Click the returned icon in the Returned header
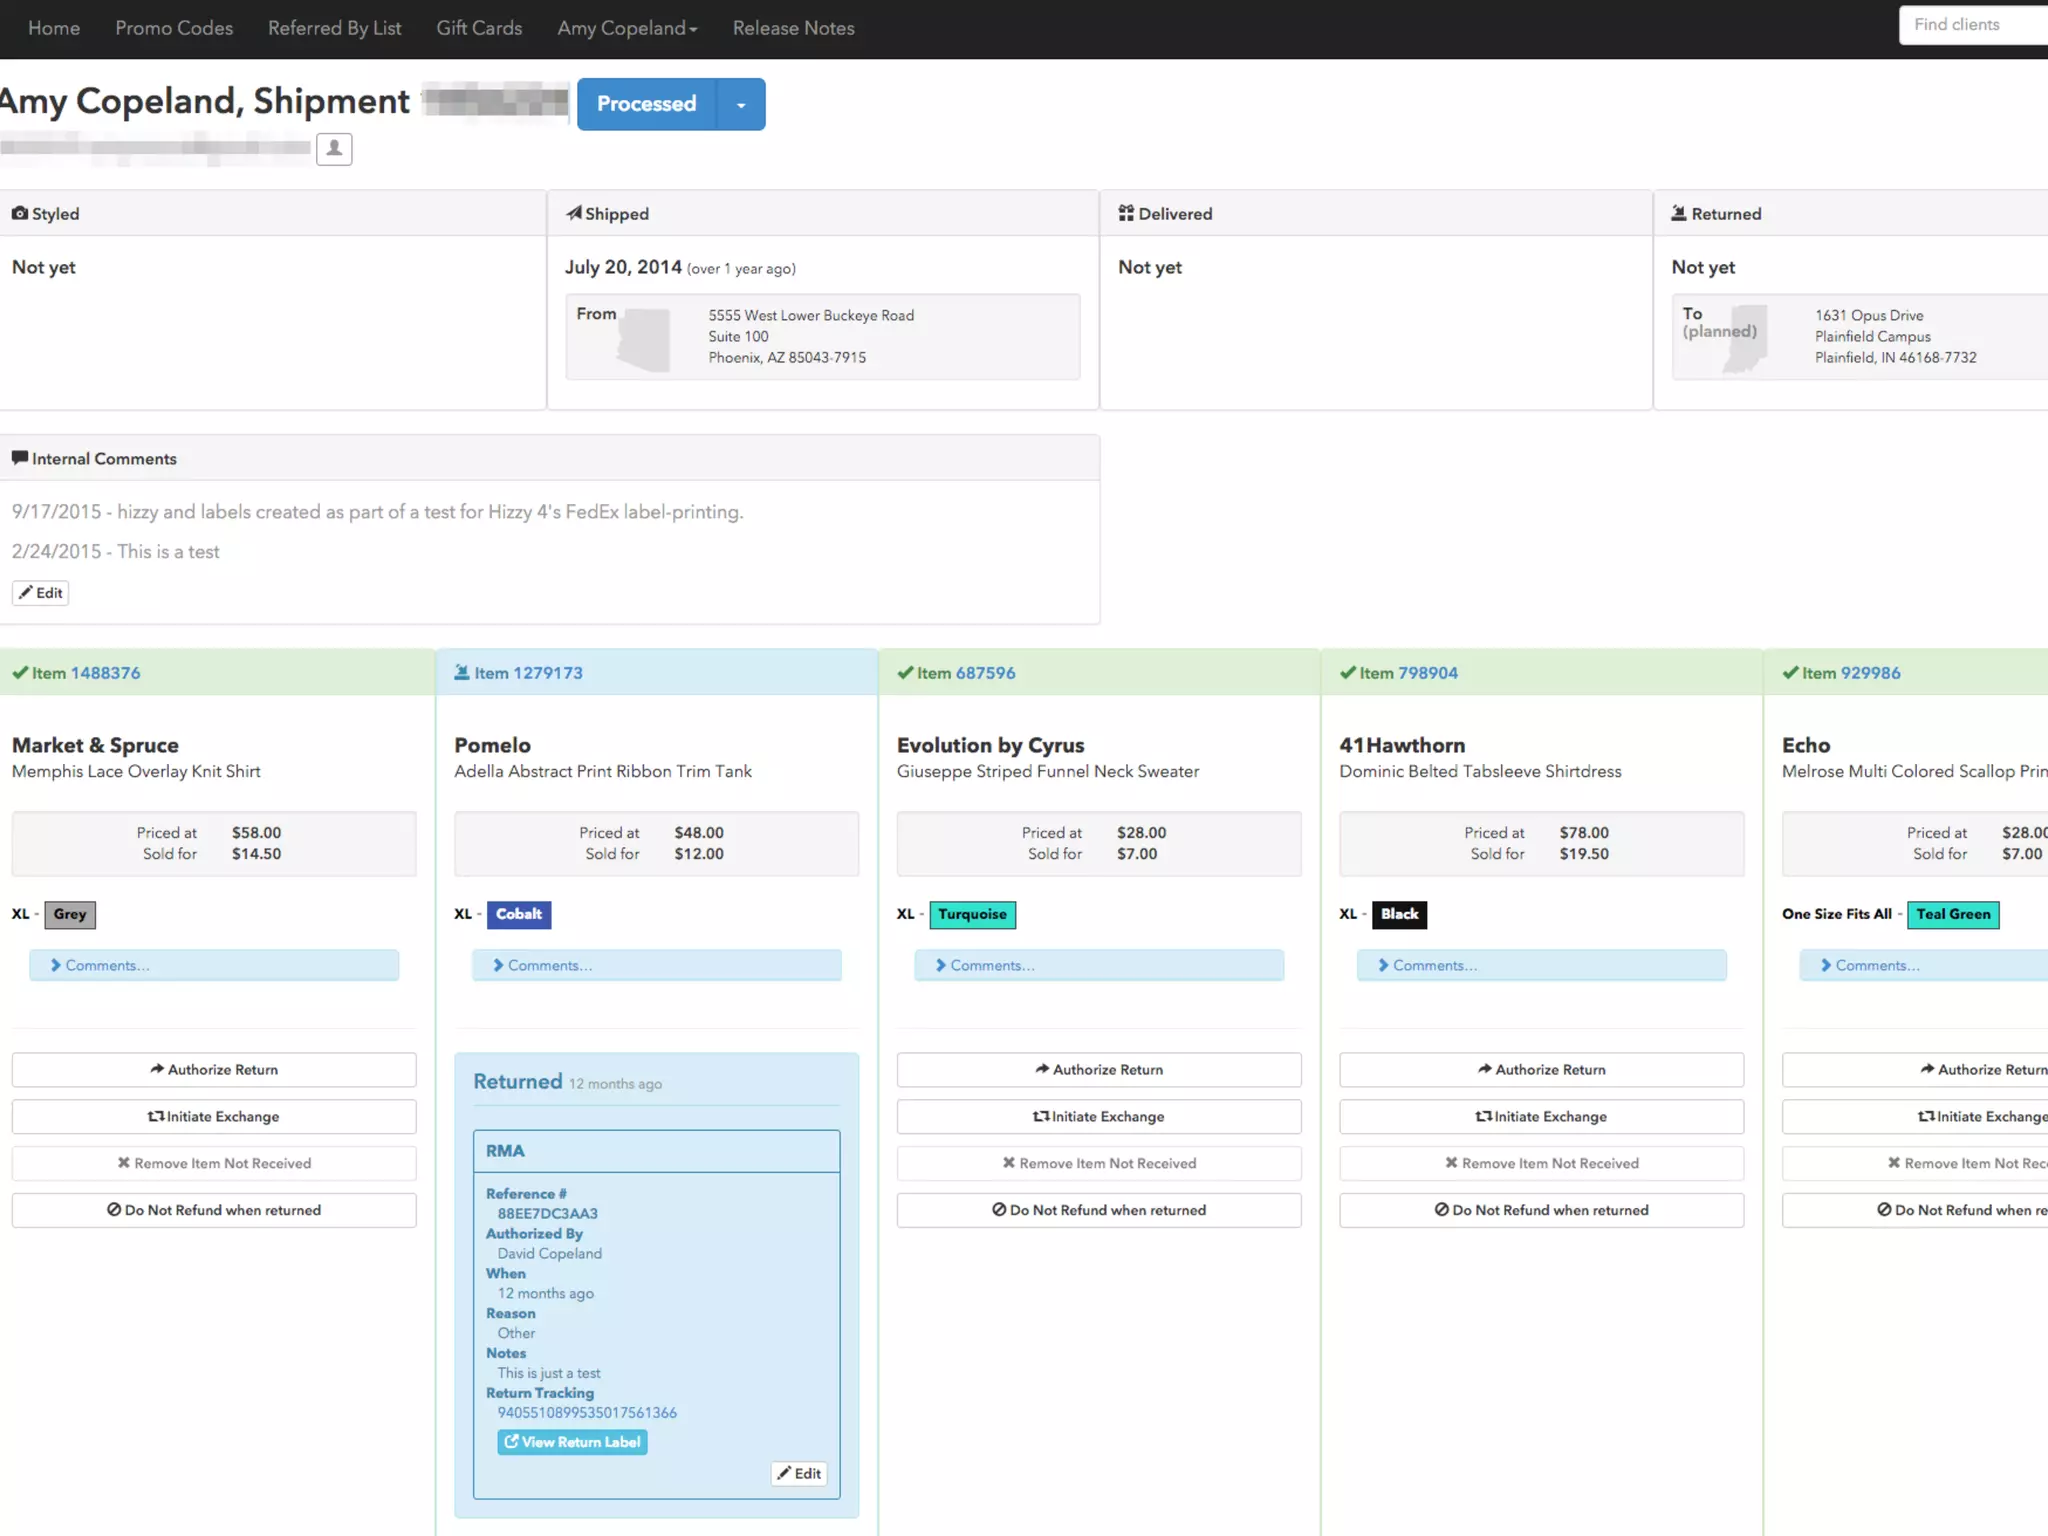 coord(1679,213)
